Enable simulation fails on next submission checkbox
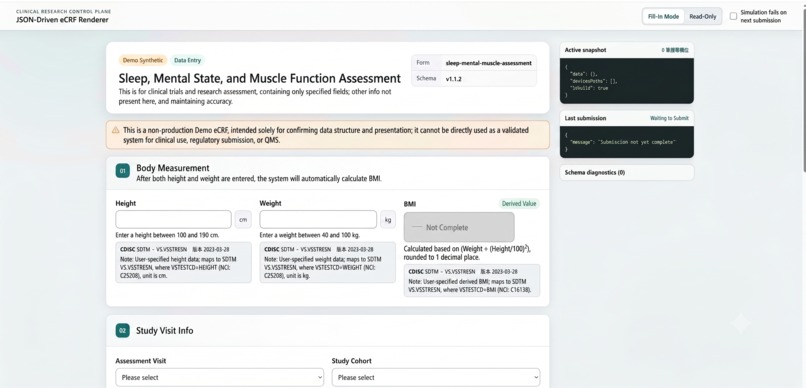 pos(734,16)
